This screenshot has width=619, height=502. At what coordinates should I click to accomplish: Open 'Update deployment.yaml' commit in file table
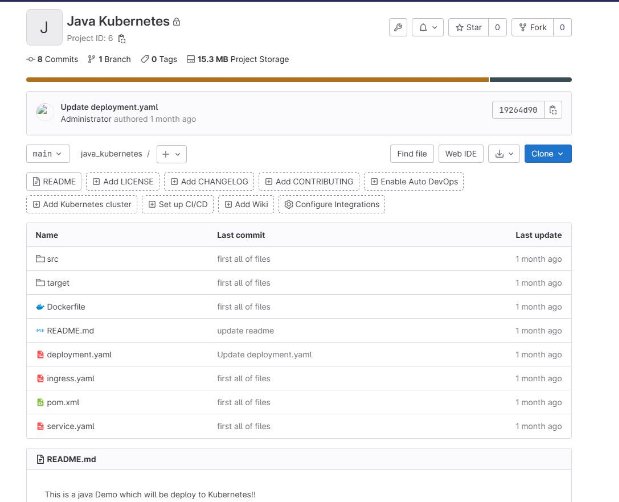coord(264,355)
